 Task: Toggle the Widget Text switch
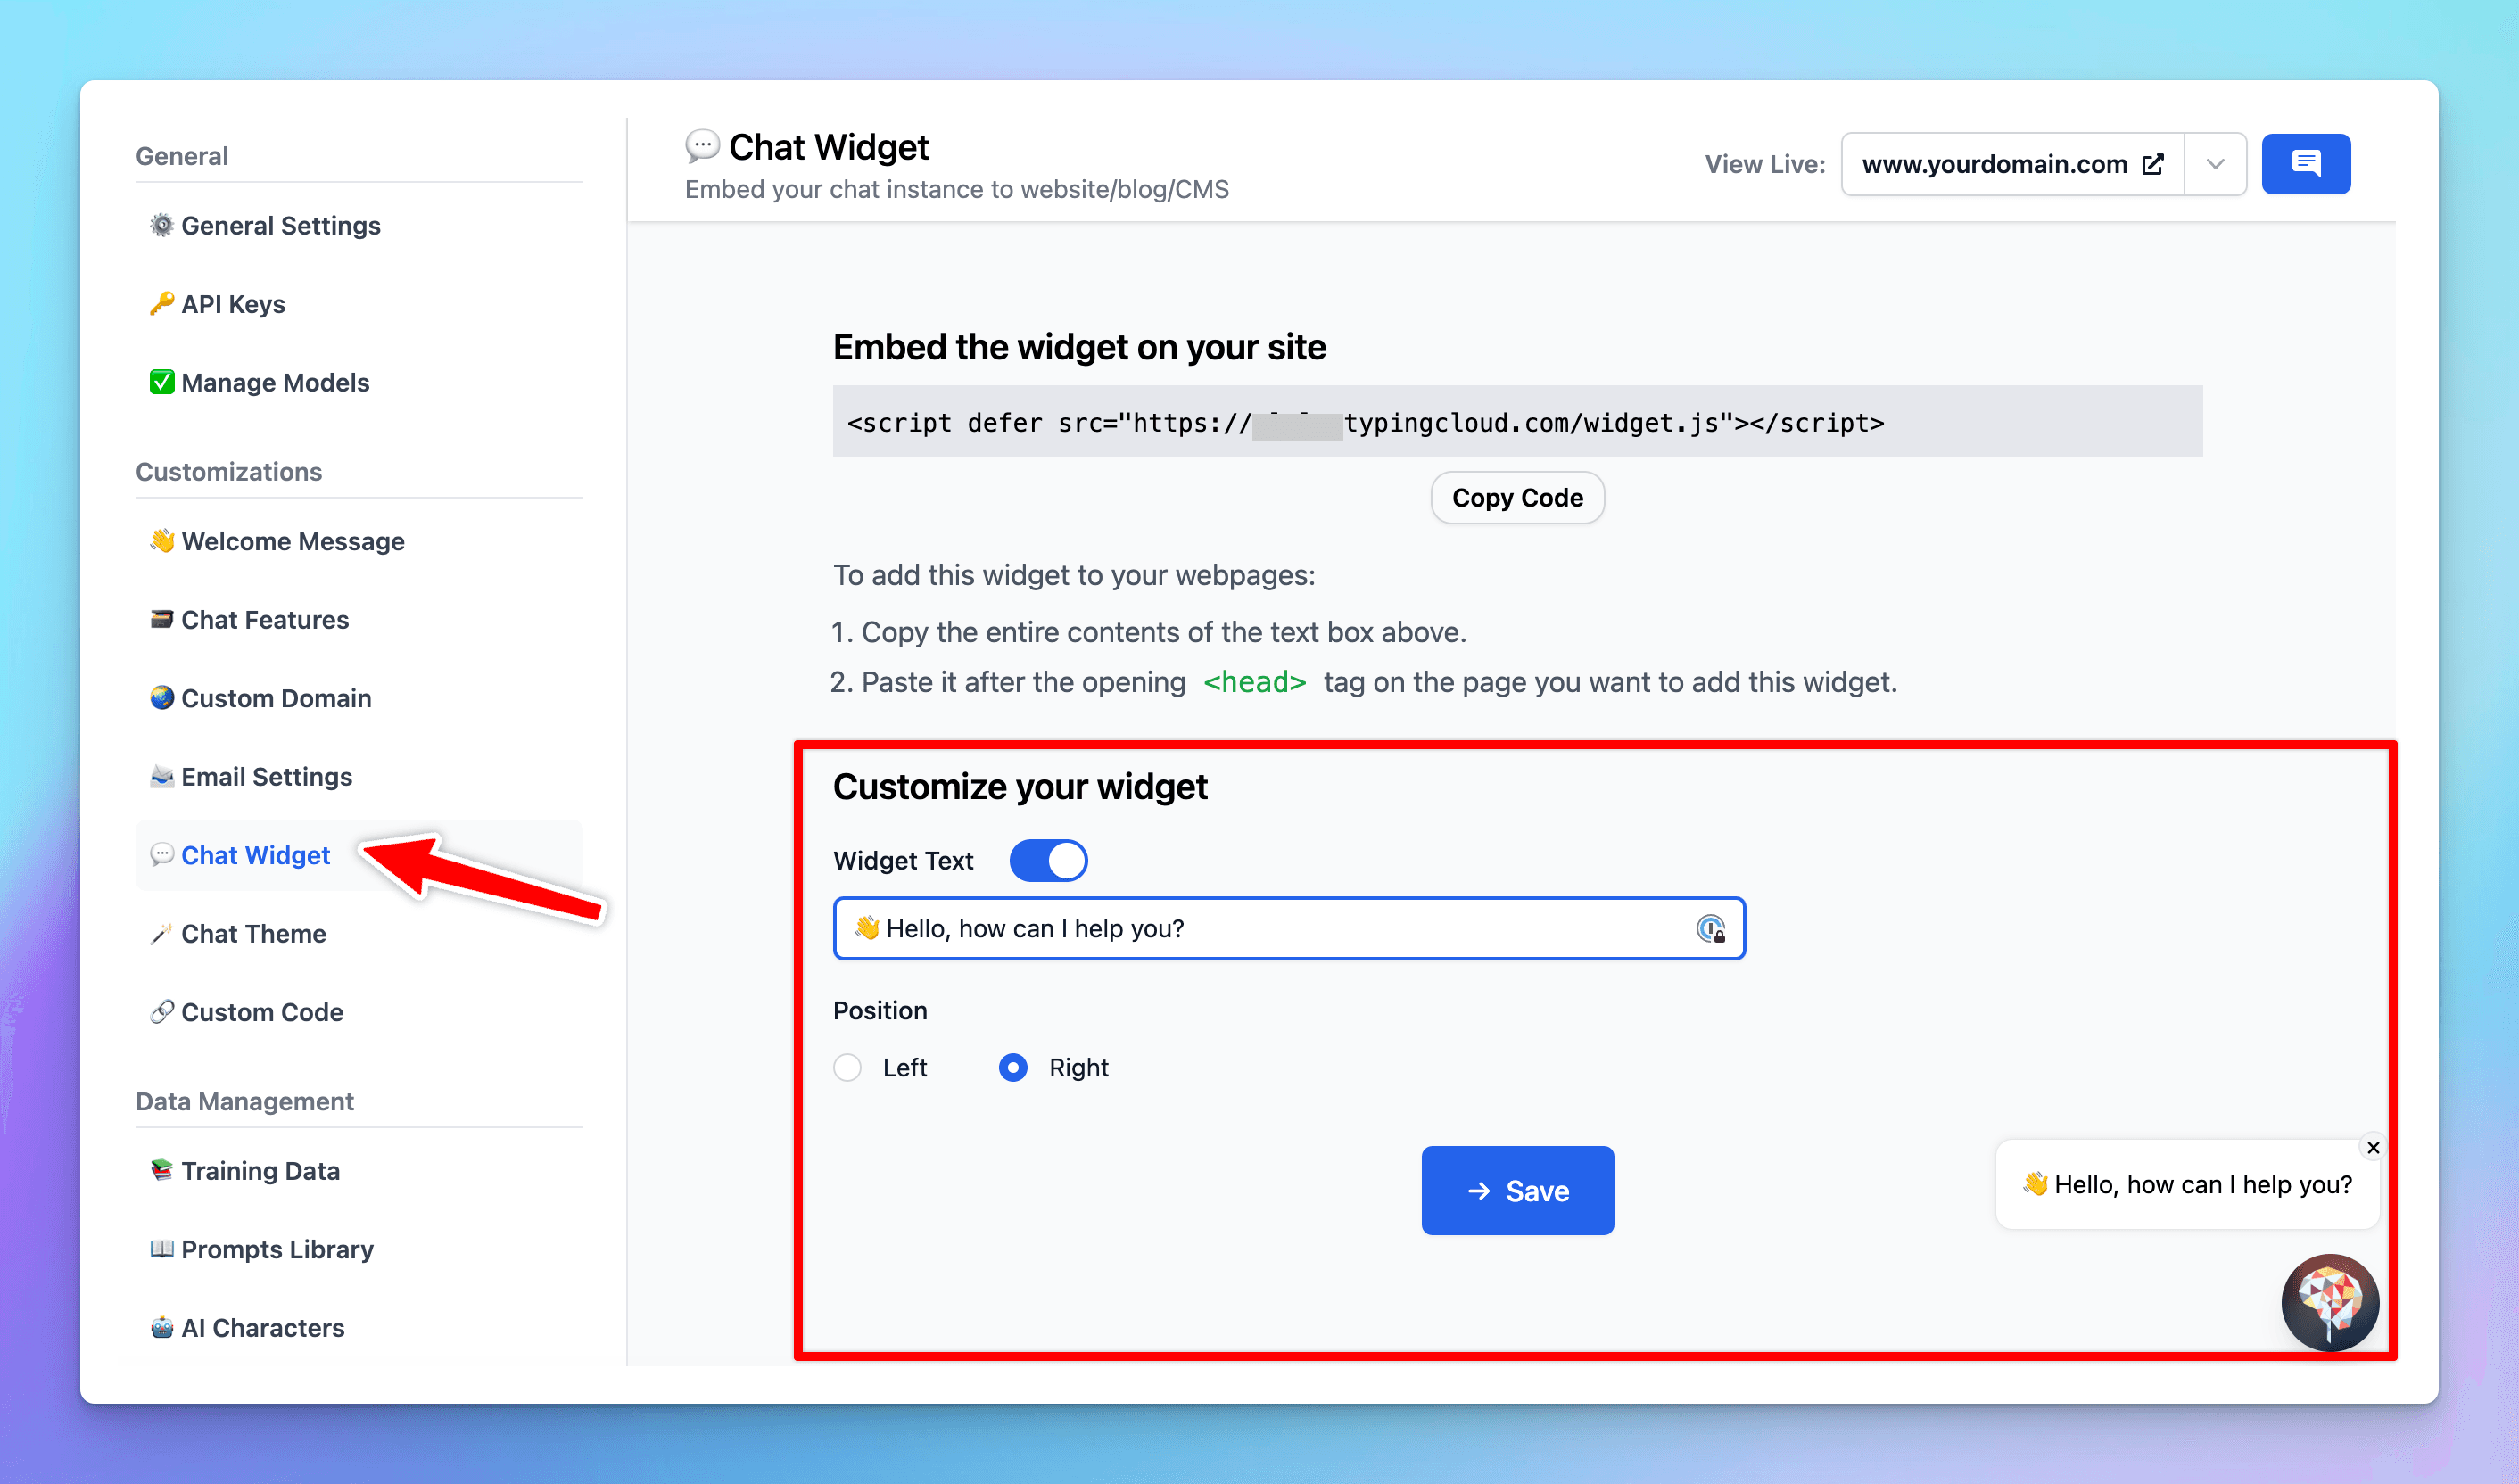point(1047,861)
